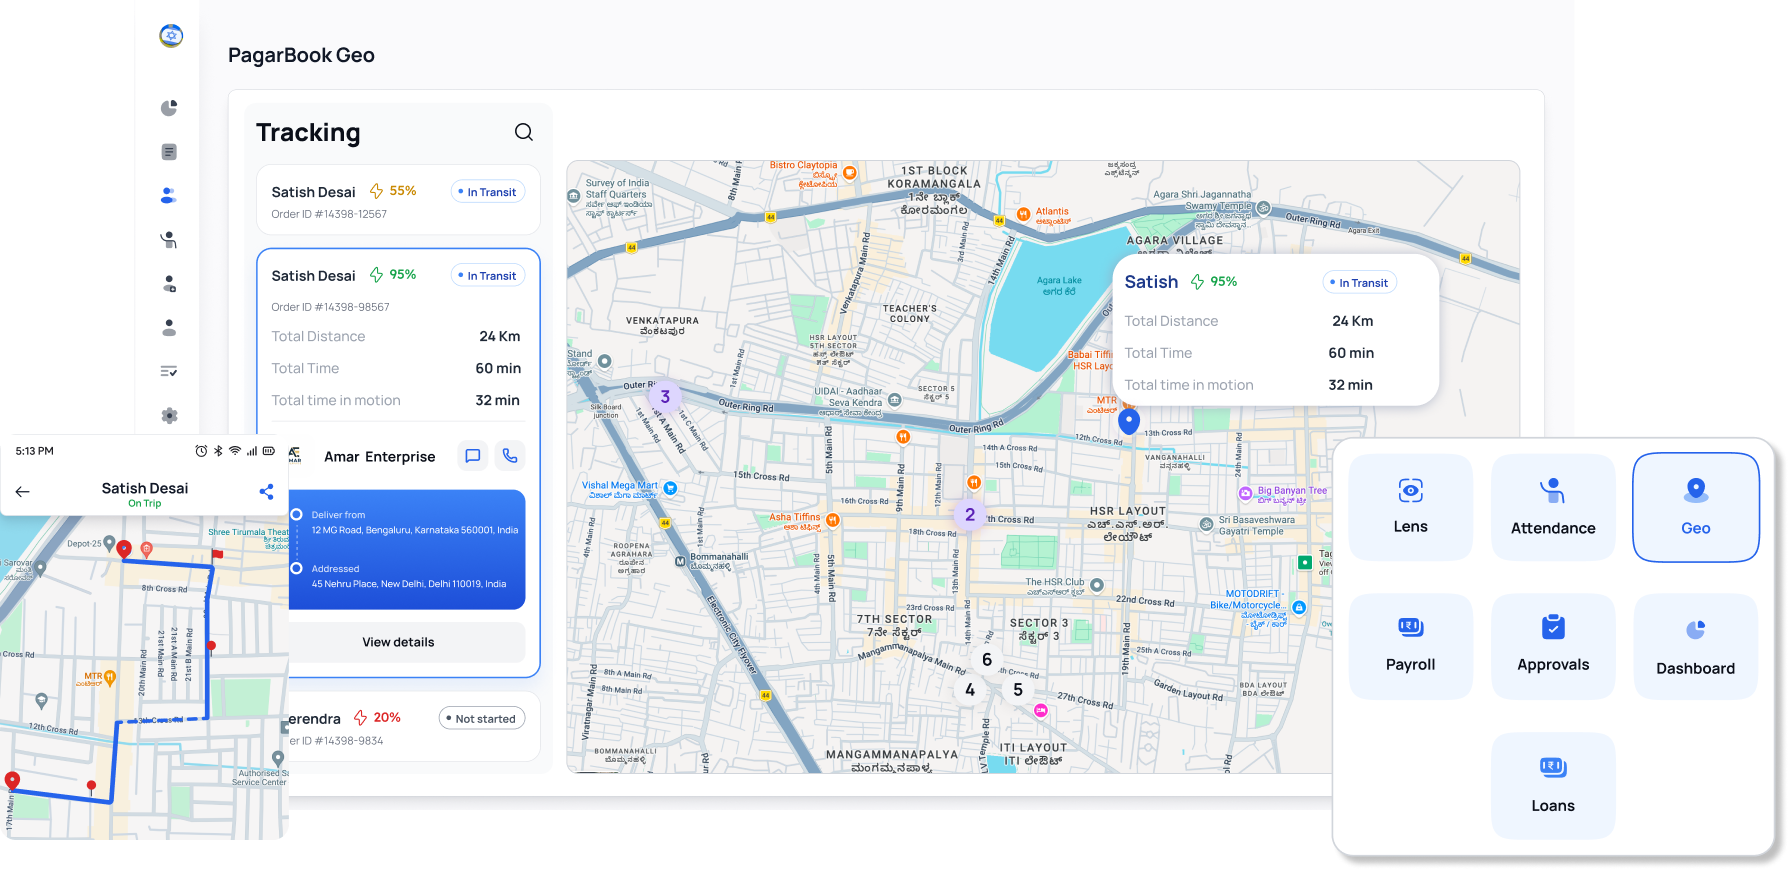Select the Geo tile

pos(1696,508)
